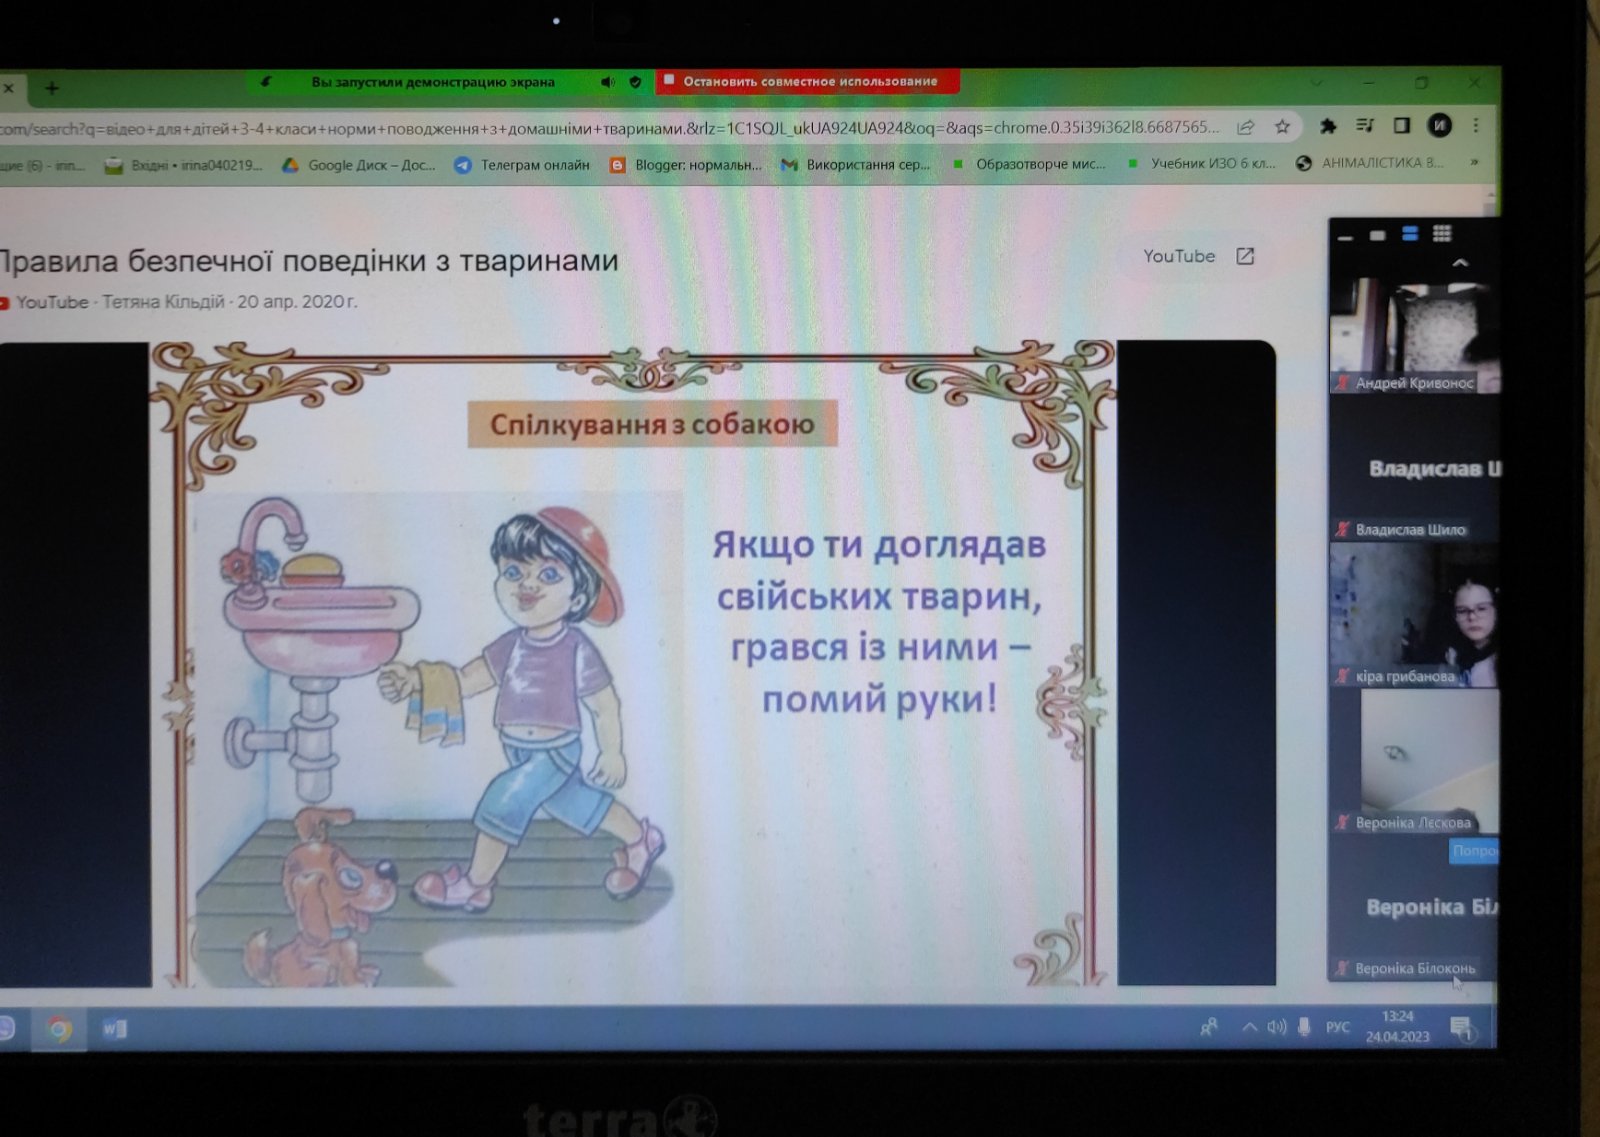Select Вероніка Лєскова participant video

1414,761
